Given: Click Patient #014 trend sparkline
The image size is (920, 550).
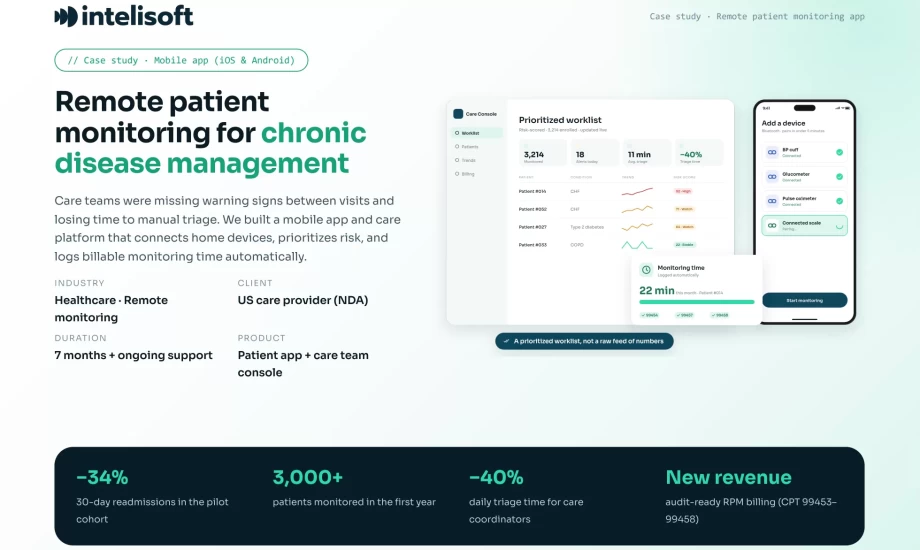Looking at the screenshot, I should pyautogui.click(x=637, y=191).
